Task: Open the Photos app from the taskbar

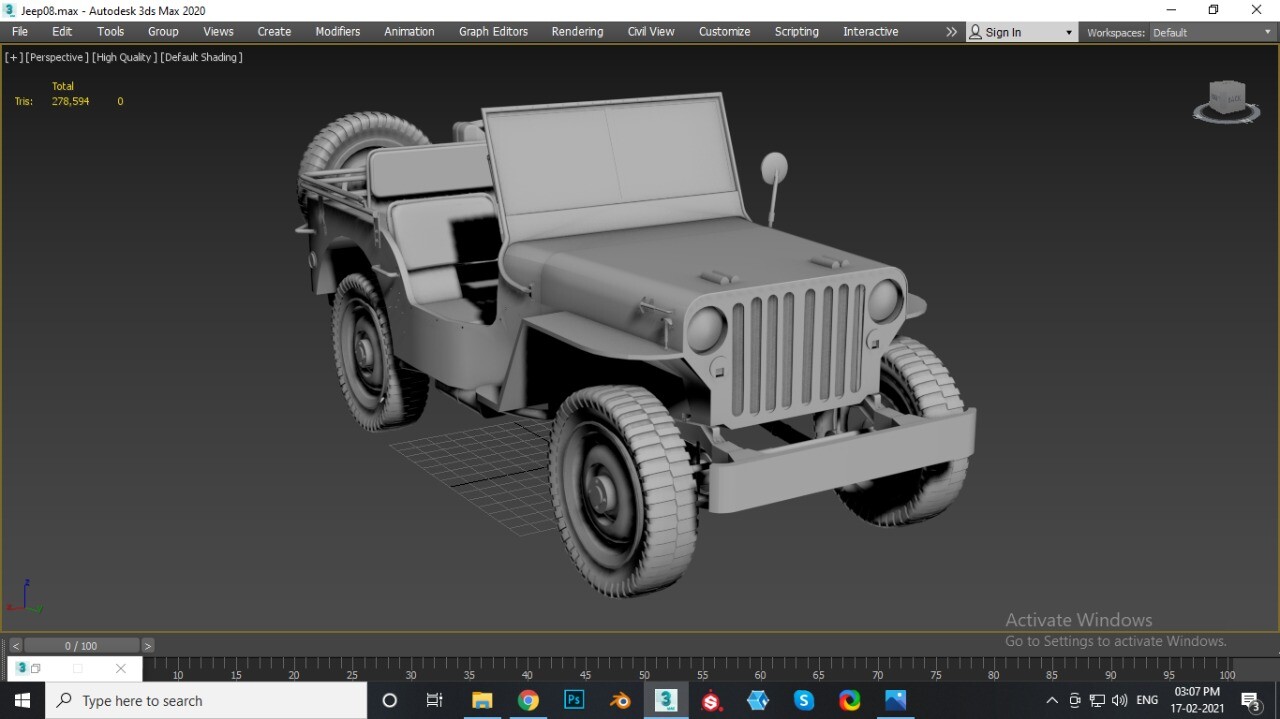Action: [896, 701]
